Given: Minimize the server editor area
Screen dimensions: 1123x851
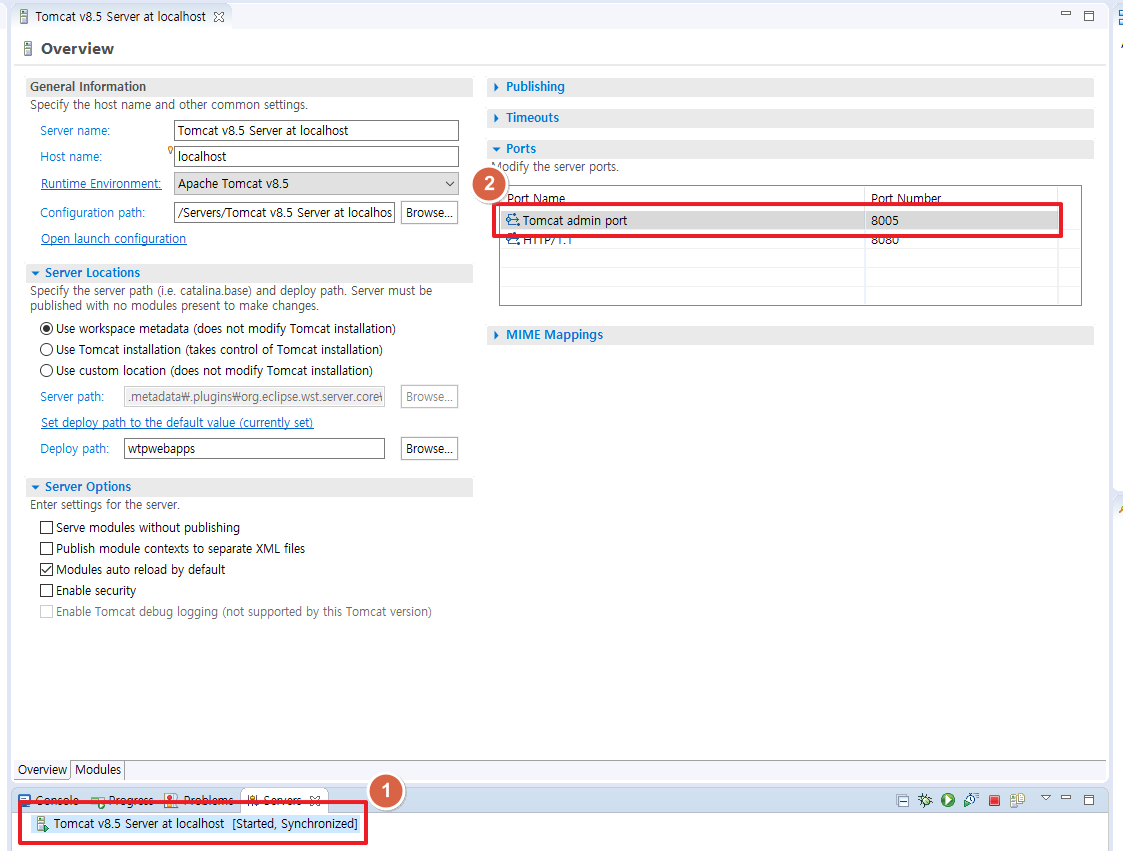Looking at the screenshot, I should point(1066,13).
